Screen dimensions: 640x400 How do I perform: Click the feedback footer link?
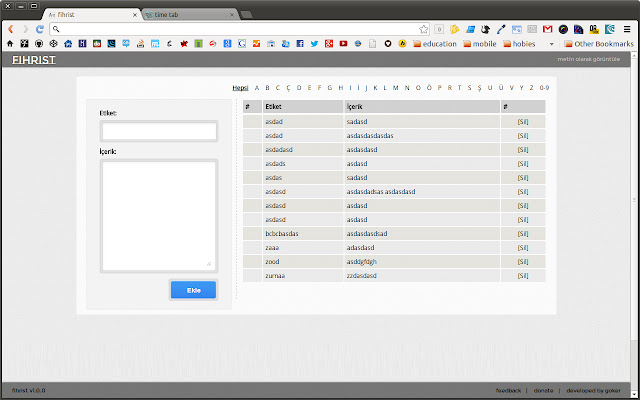pos(508,391)
